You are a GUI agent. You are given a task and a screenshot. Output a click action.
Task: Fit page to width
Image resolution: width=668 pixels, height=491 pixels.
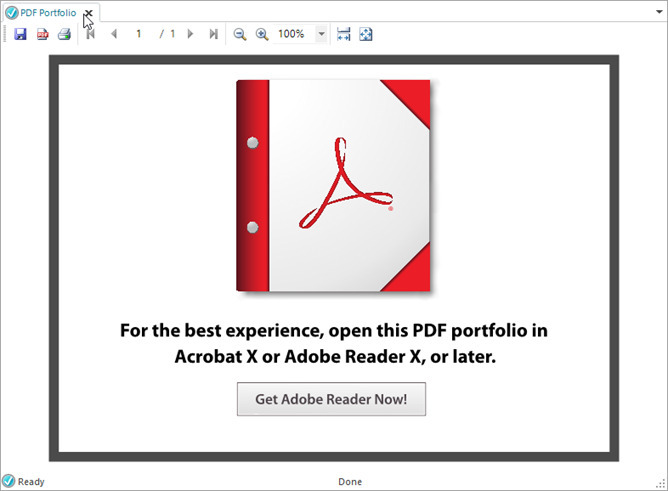click(x=343, y=34)
